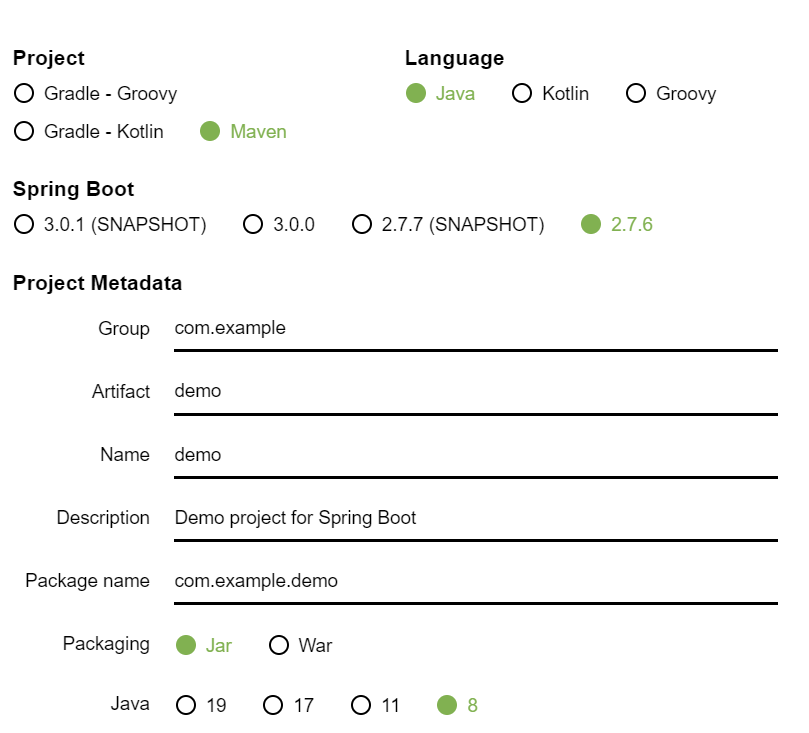Select Java version 11
This screenshot has height=733, width=809.
click(x=361, y=705)
